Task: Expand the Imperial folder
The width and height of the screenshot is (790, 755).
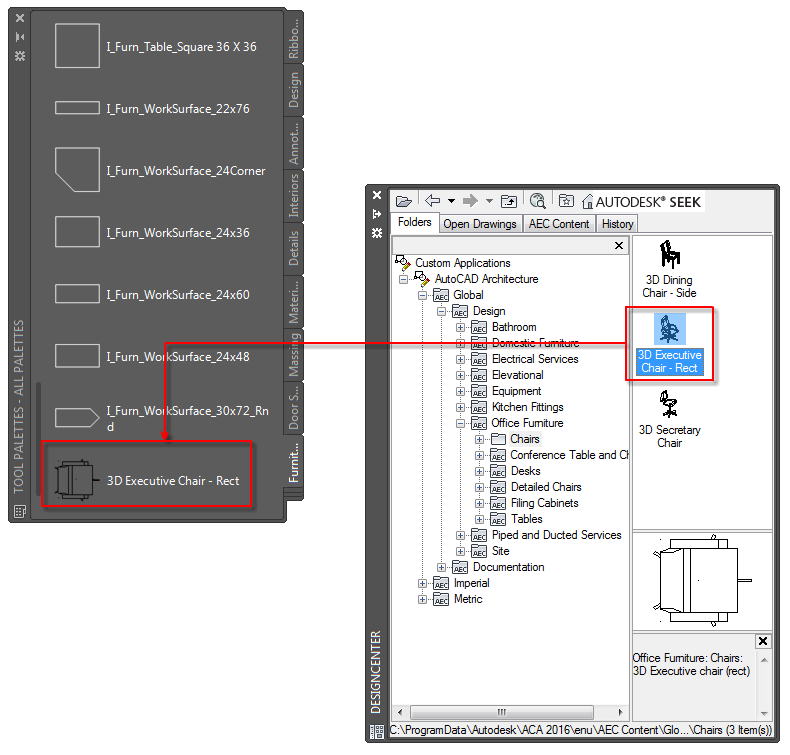Action: [422, 583]
